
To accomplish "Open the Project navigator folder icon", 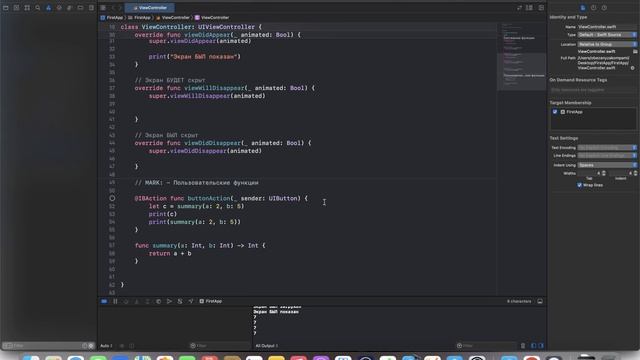I will pos(6,8).
